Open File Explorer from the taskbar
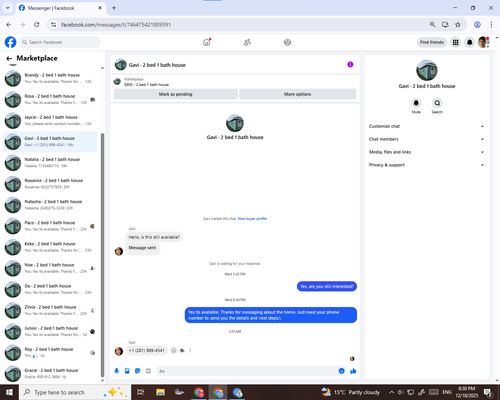The width and height of the screenshot is (500, 400). coord(160,392)
